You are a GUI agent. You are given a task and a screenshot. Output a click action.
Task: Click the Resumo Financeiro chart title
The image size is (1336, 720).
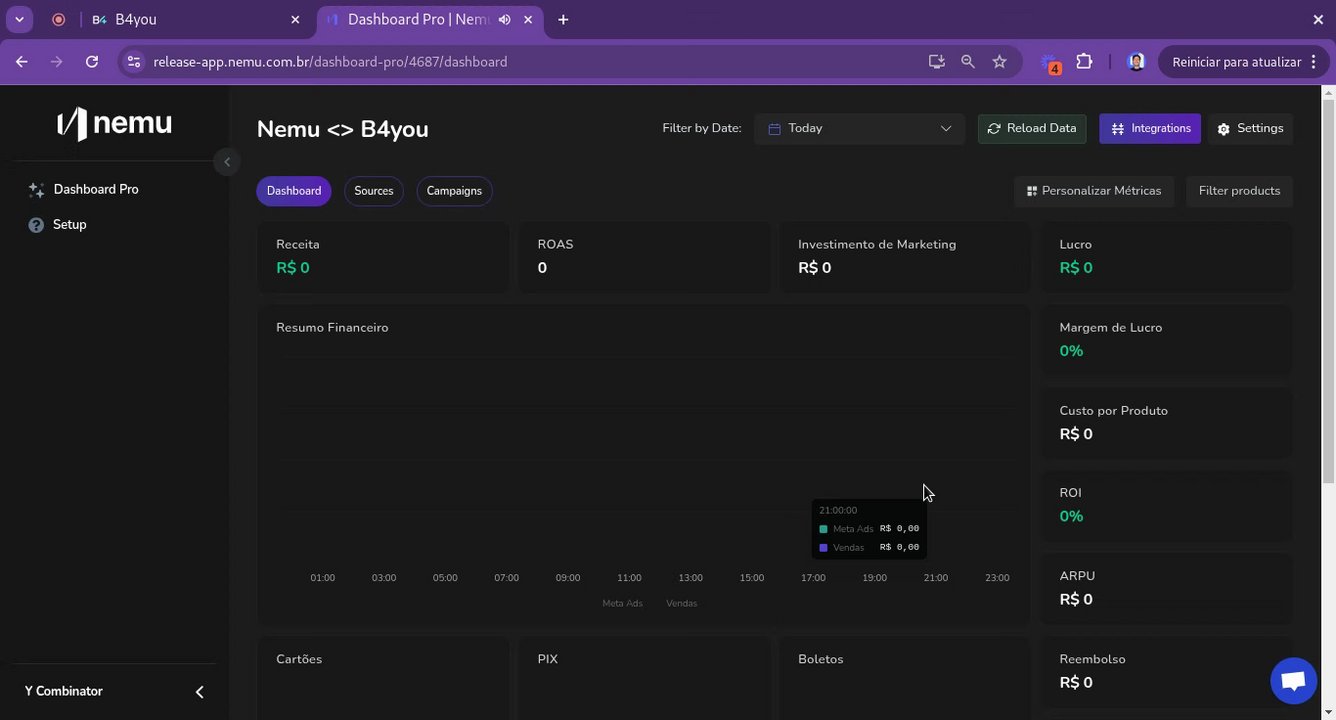[332, 328]
